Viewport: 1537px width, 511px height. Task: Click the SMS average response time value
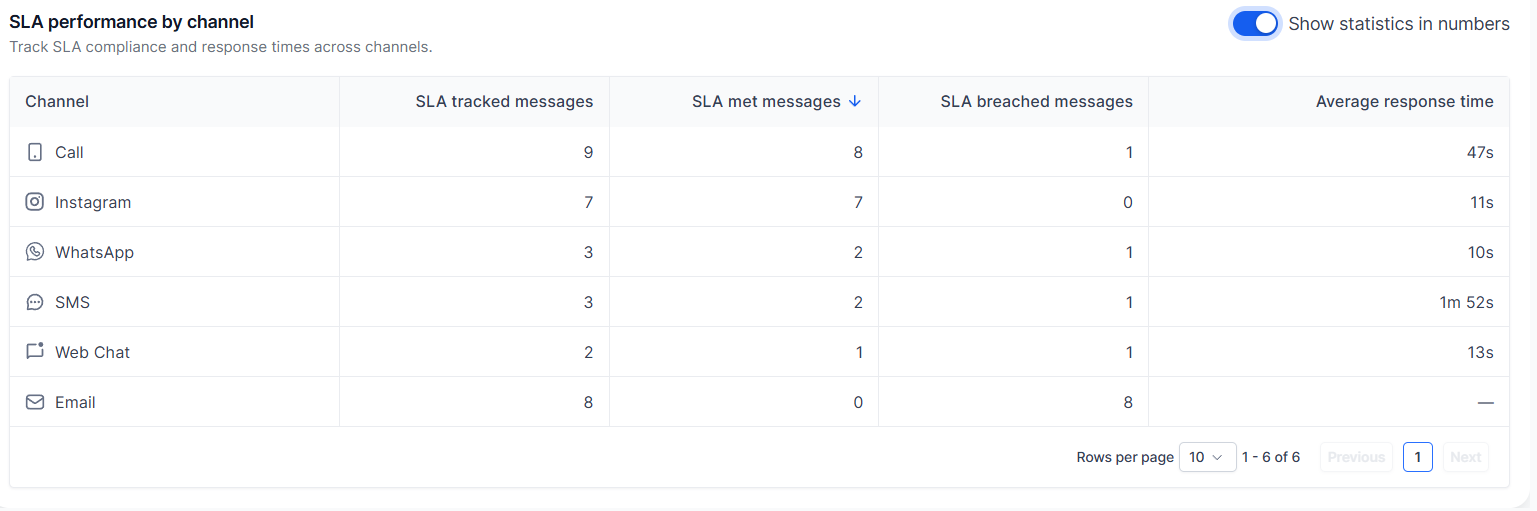[x=1466, y=302]
